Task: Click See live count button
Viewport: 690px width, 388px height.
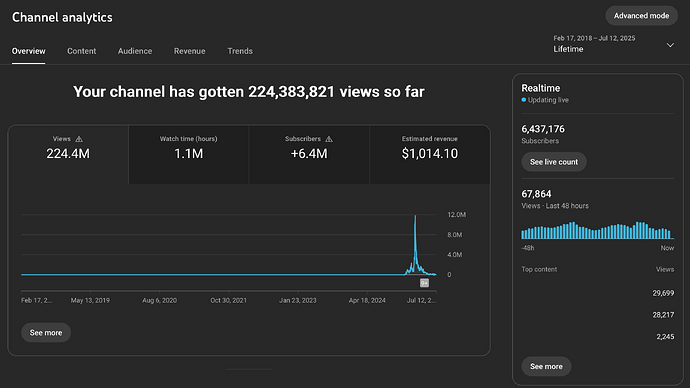Action: pyautogui.click(x=554, y=162)
